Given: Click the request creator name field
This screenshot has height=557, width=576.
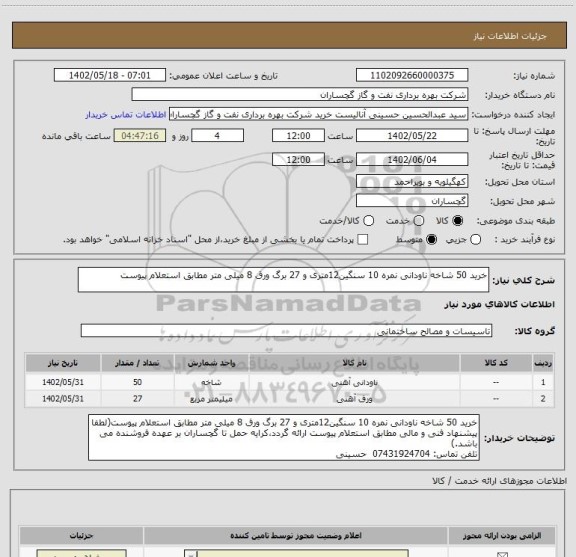Looking at the screenshot, I should pyautogui.click(x=318, y=115).
